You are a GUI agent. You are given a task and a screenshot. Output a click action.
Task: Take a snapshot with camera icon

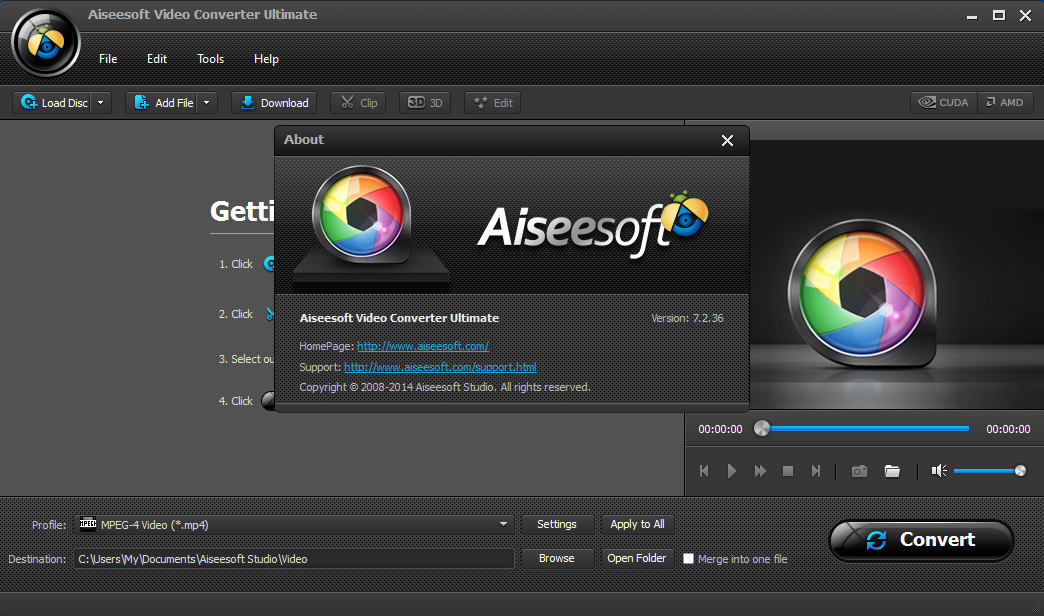pos(860,471)
